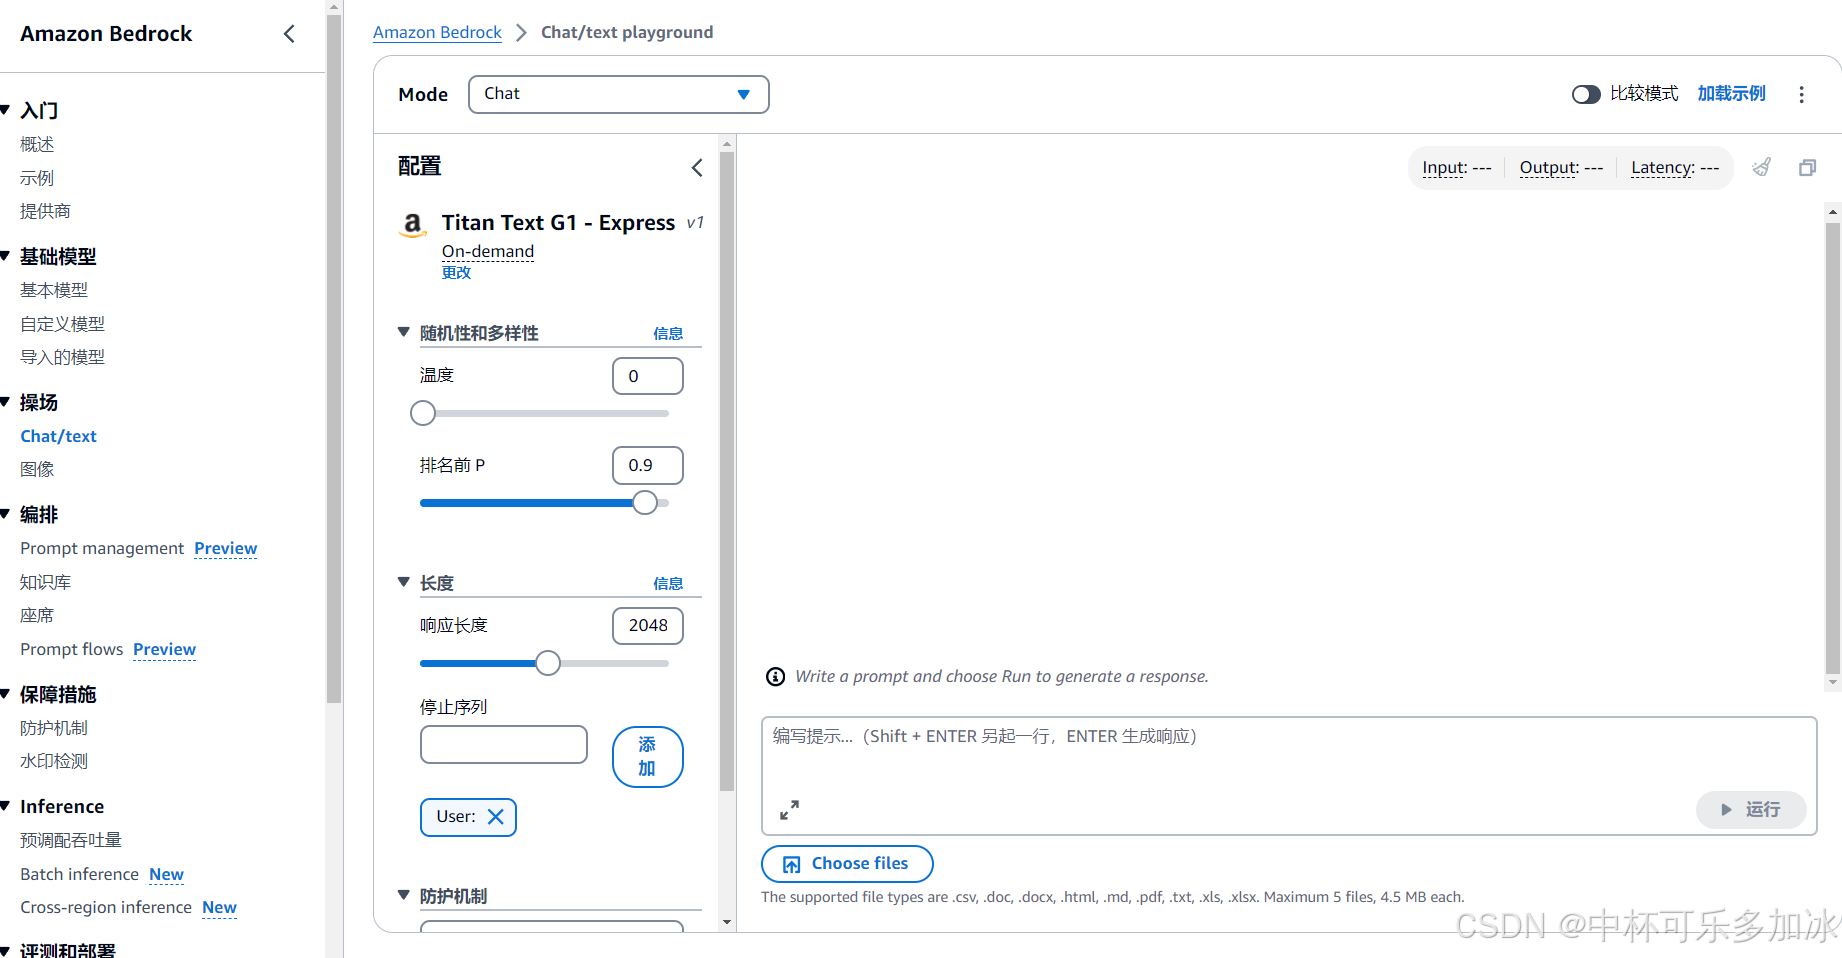Open Cross-region inference in sidebar

pyautogui.click(x=106, y=907)
